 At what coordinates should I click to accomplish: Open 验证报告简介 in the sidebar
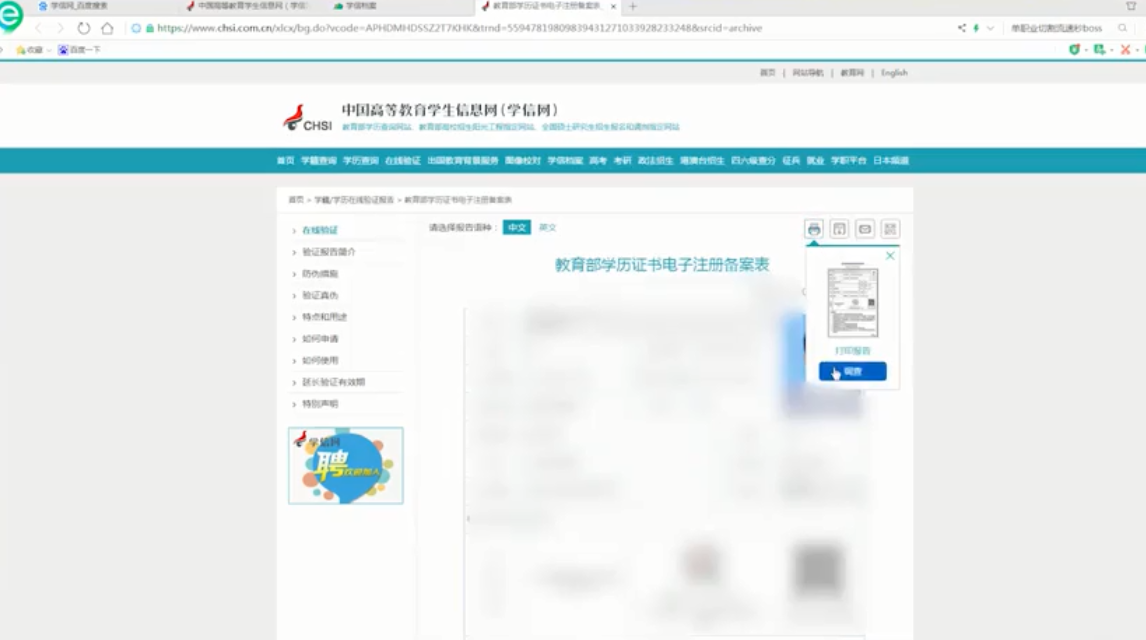[x=328, y=251]
